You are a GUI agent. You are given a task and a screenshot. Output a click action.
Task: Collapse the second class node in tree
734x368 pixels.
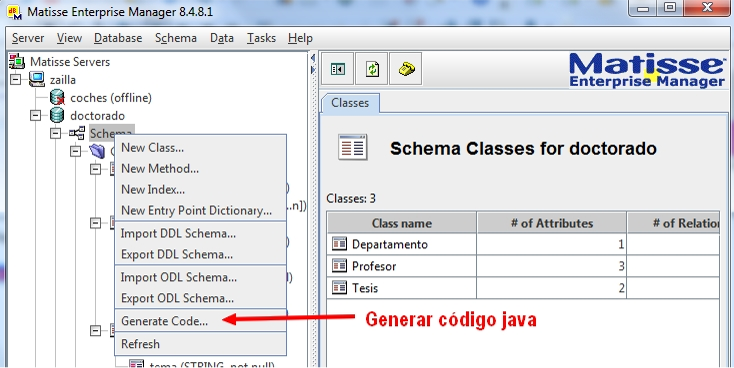click(96, 223)
